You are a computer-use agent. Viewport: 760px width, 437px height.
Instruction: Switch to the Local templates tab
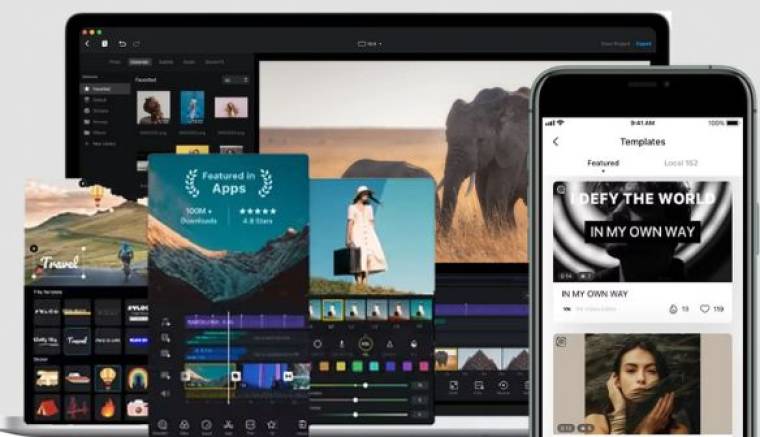(681, 163)
